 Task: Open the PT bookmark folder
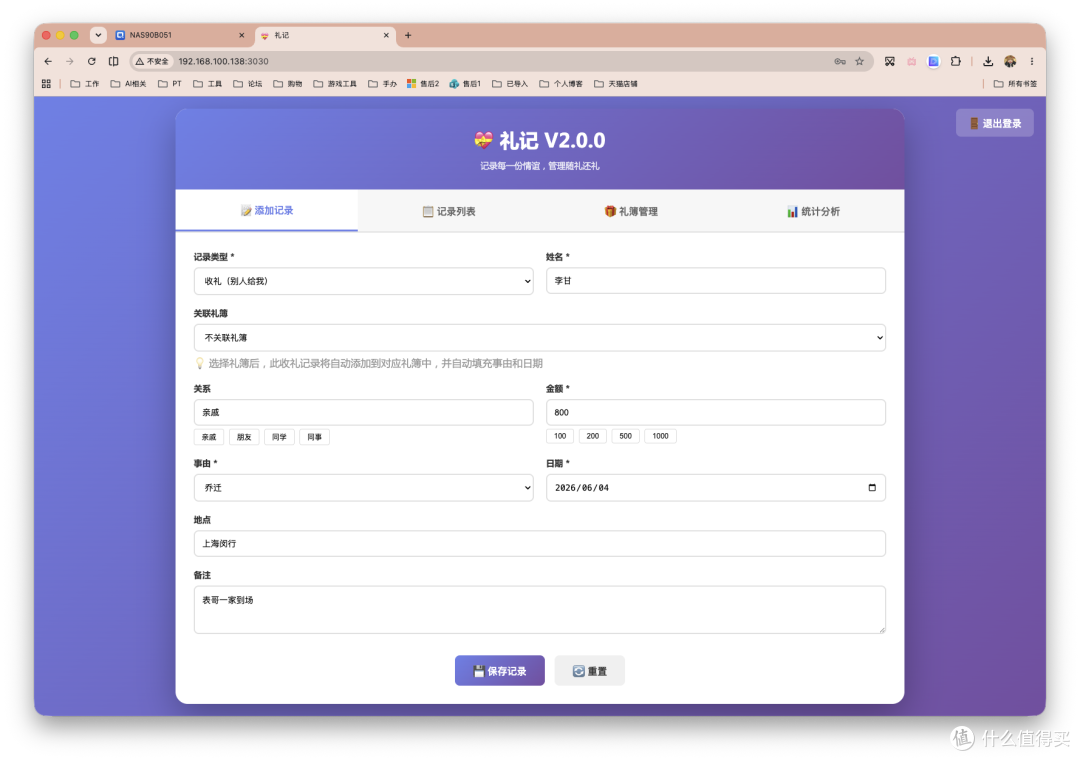coord(170,83)
